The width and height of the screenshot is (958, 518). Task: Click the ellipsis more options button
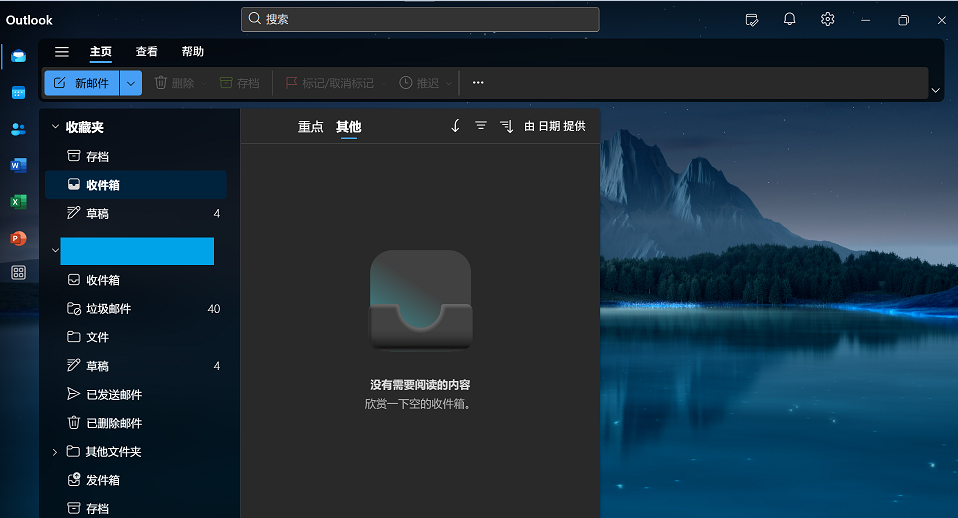478,82
